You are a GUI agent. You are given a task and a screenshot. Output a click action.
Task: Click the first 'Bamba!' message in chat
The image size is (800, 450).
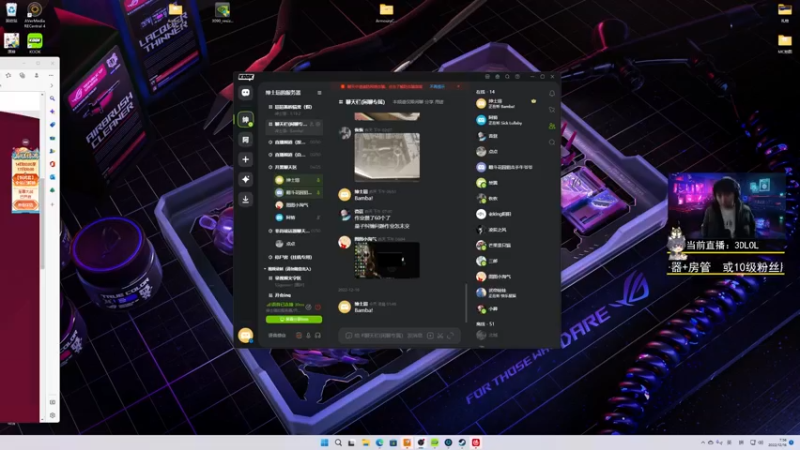coord(364,198)
